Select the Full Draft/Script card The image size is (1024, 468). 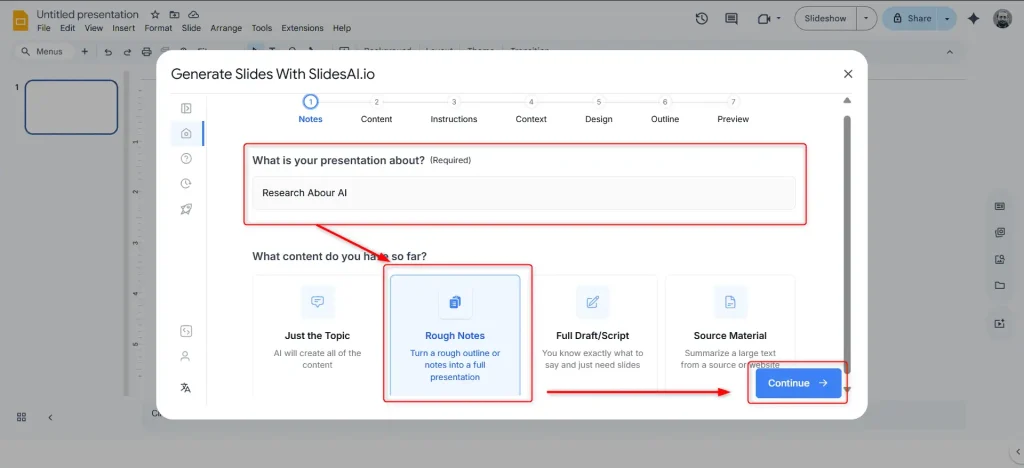click(x=592, y=335)
